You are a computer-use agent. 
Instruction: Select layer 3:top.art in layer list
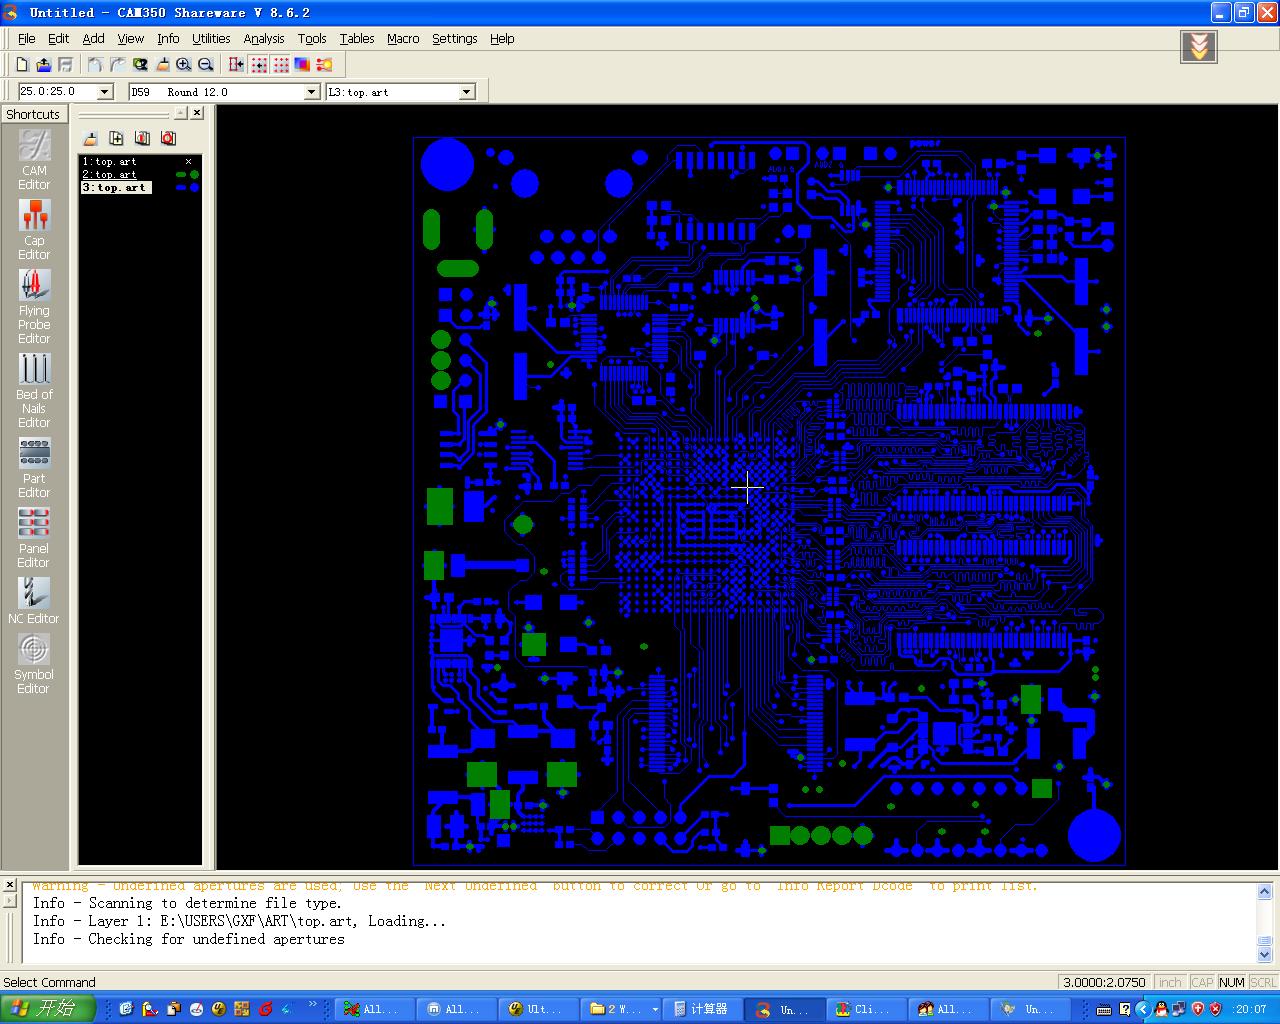(x=116, y=187)
